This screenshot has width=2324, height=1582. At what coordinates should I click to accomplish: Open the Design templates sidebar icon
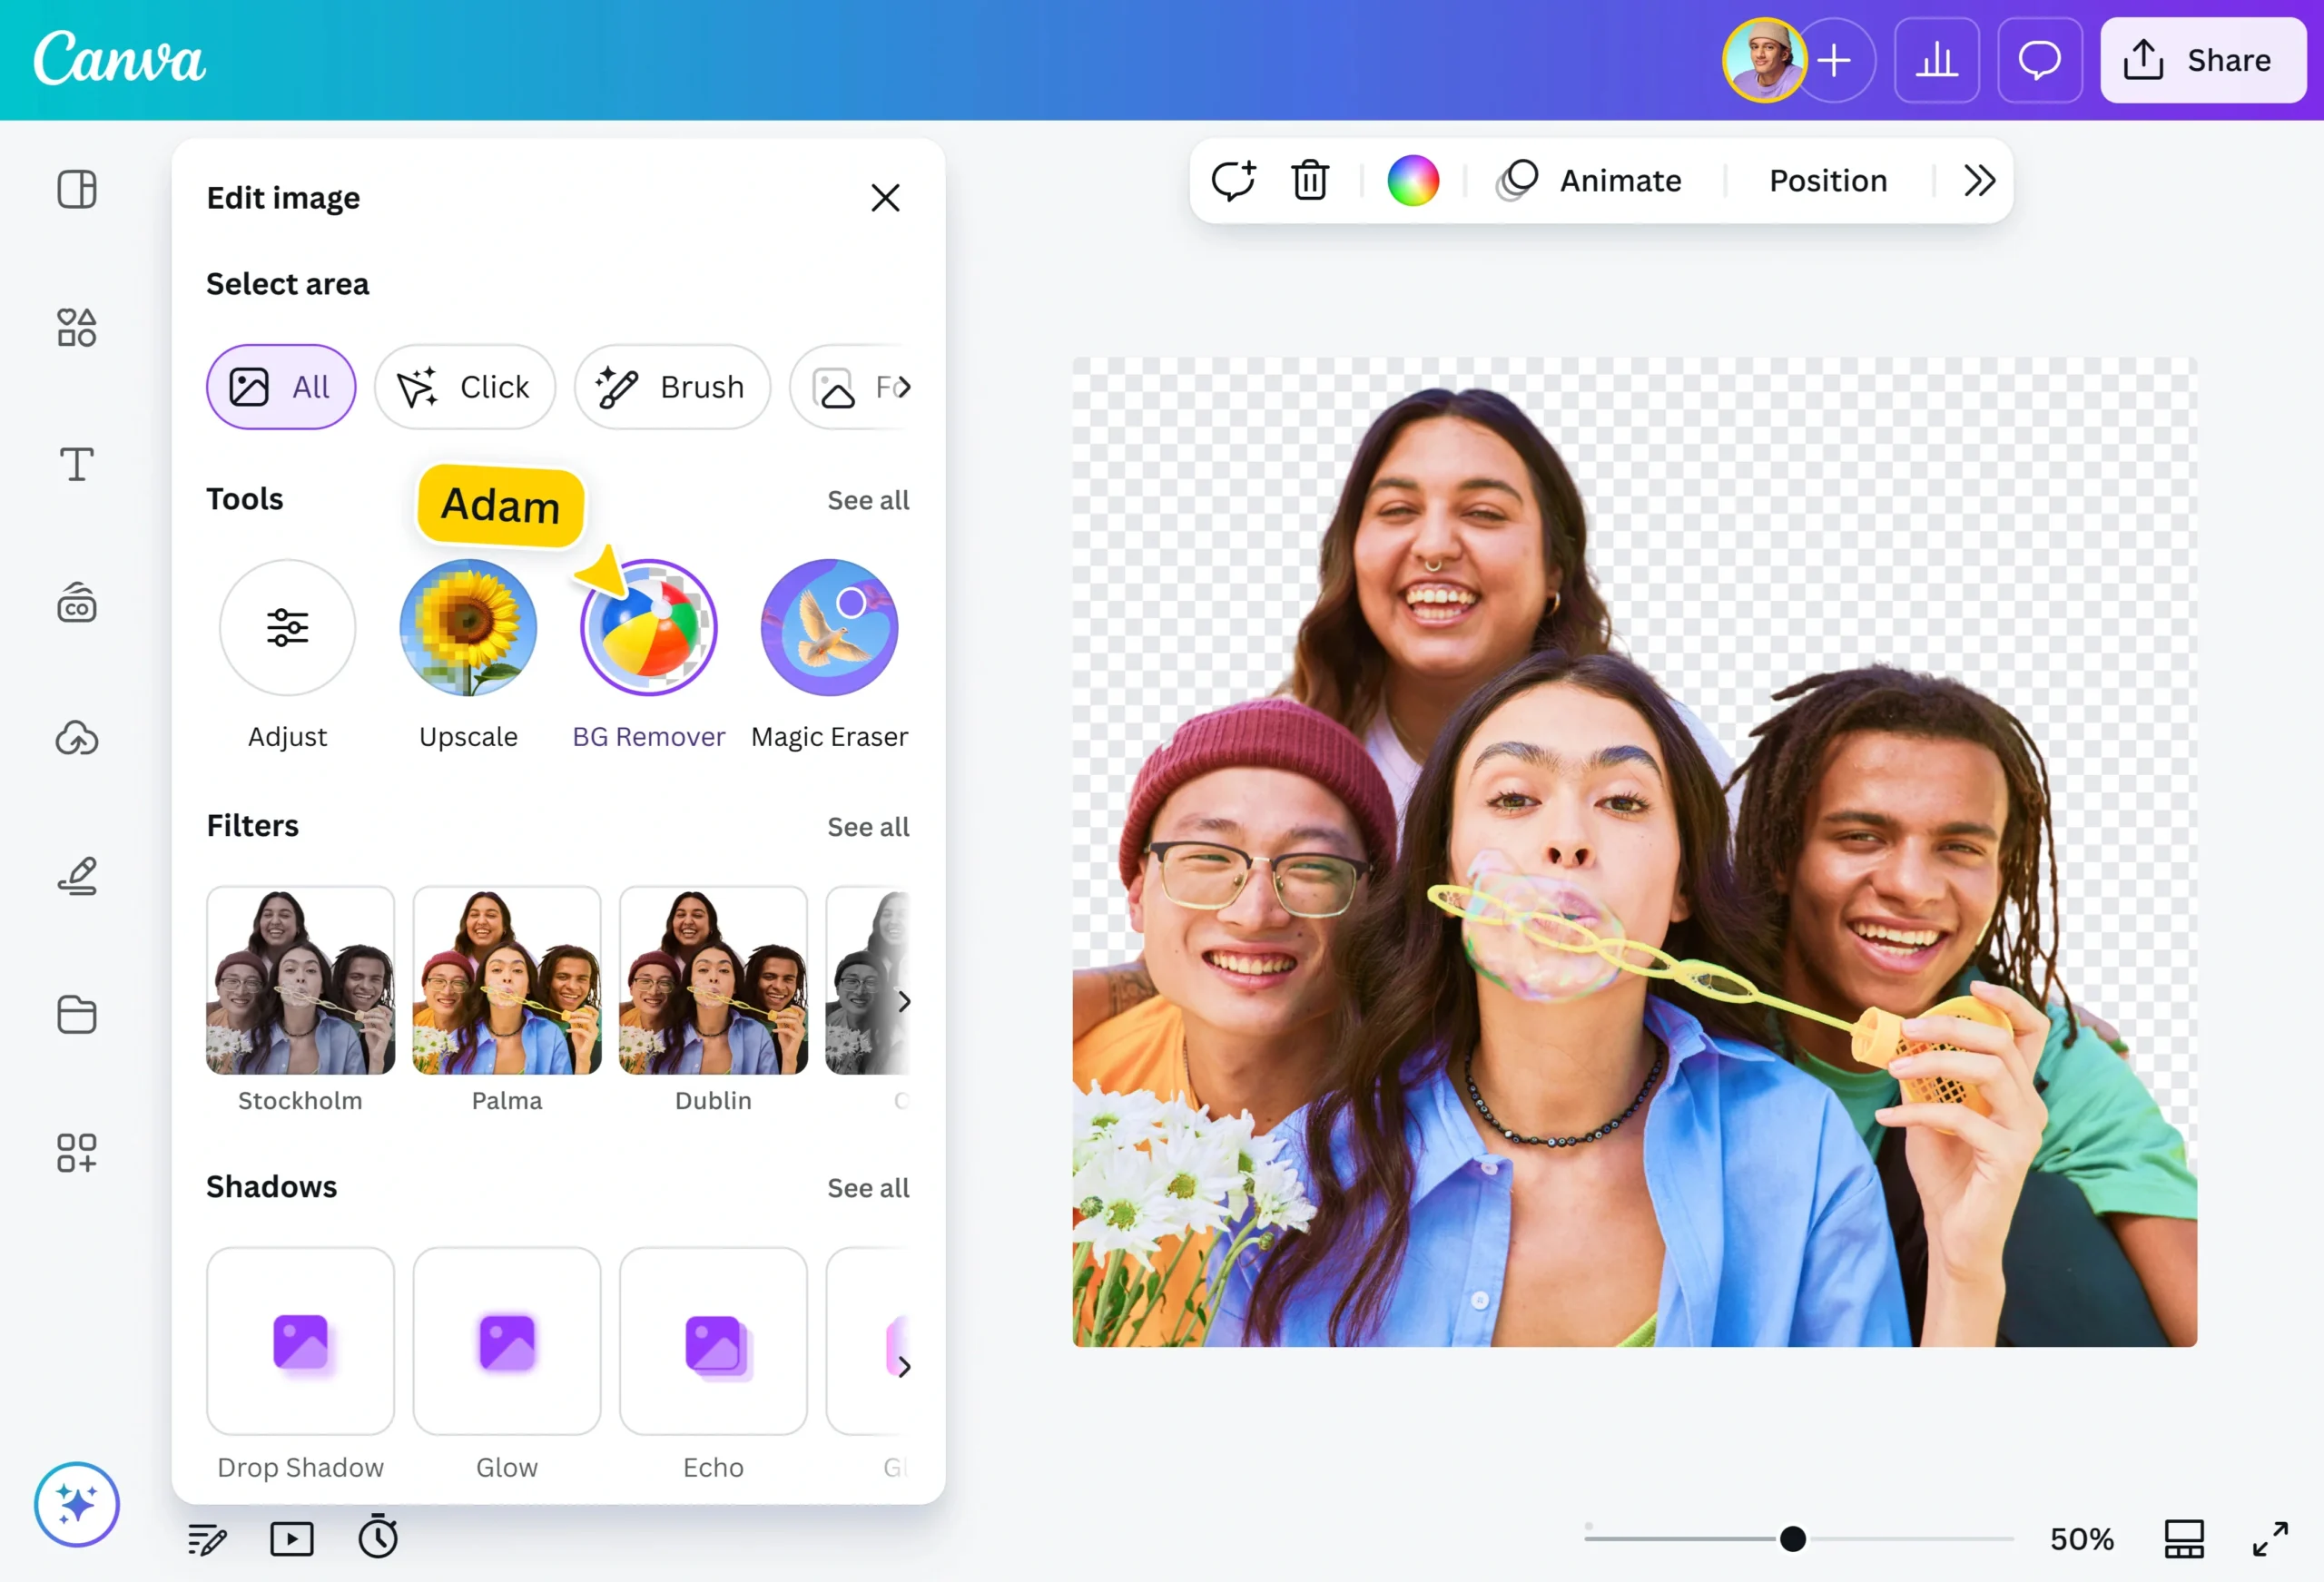tap(77, 189)
